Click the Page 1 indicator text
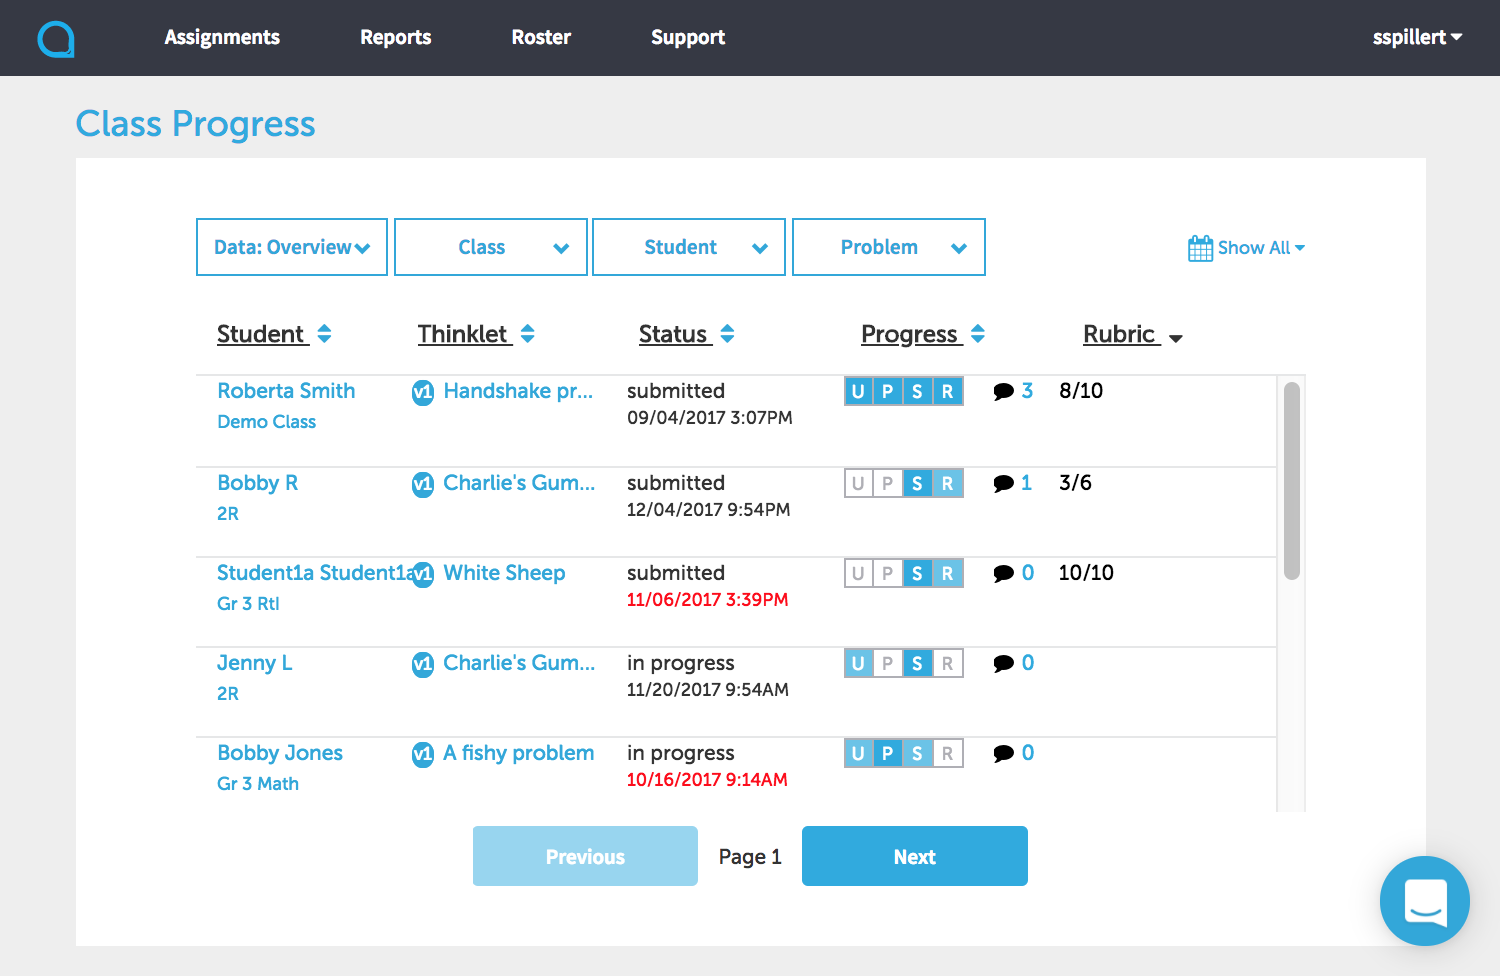The height and width of the screenshot is (976, 1500). click(750, 857)
